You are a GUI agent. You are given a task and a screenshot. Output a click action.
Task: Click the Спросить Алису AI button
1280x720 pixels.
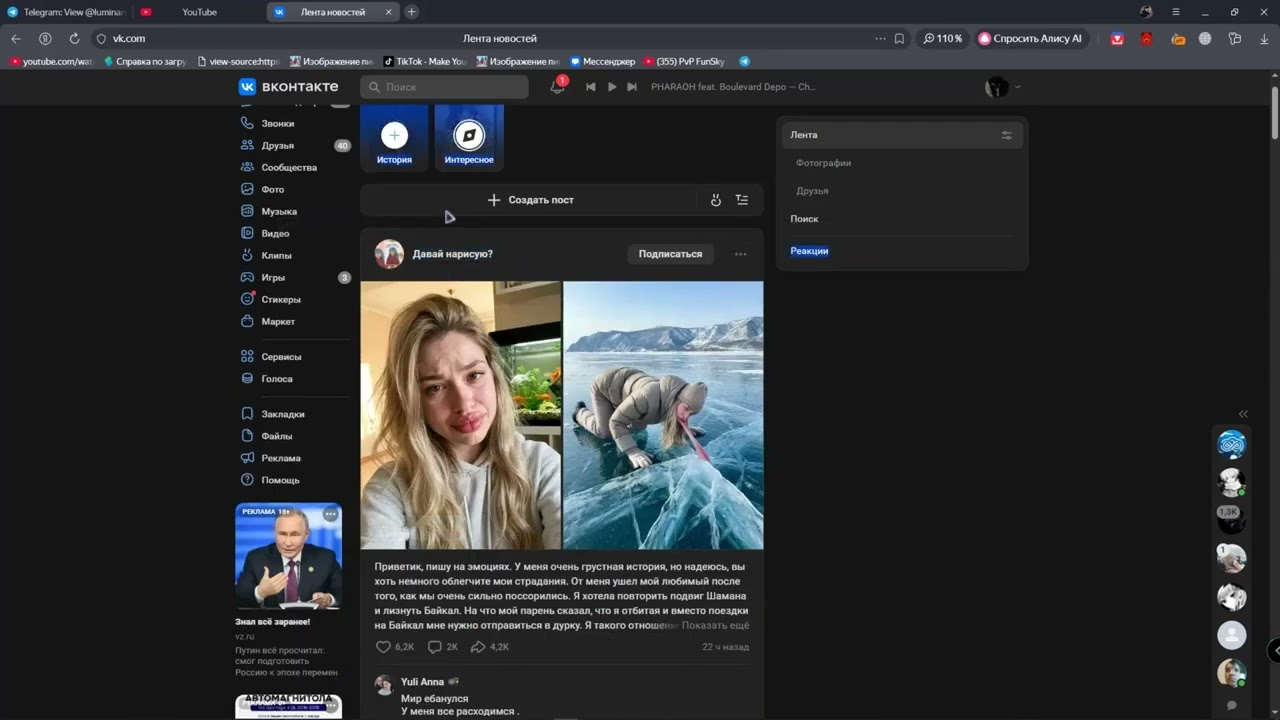[x=1030, y=38]
